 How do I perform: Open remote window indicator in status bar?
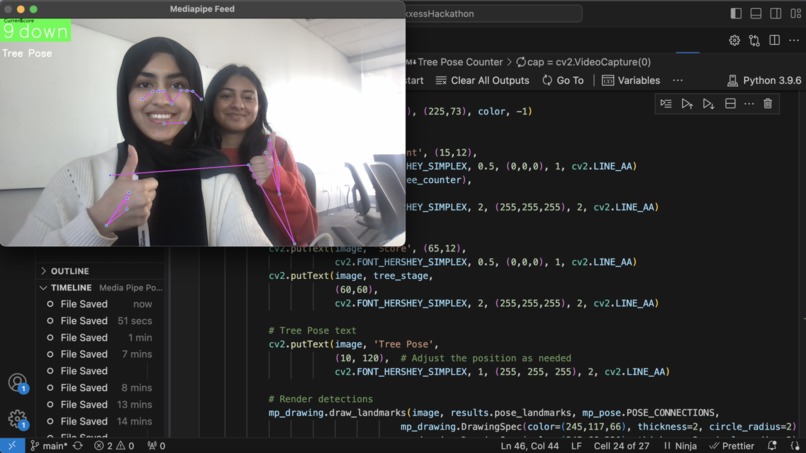click(12, 446)
